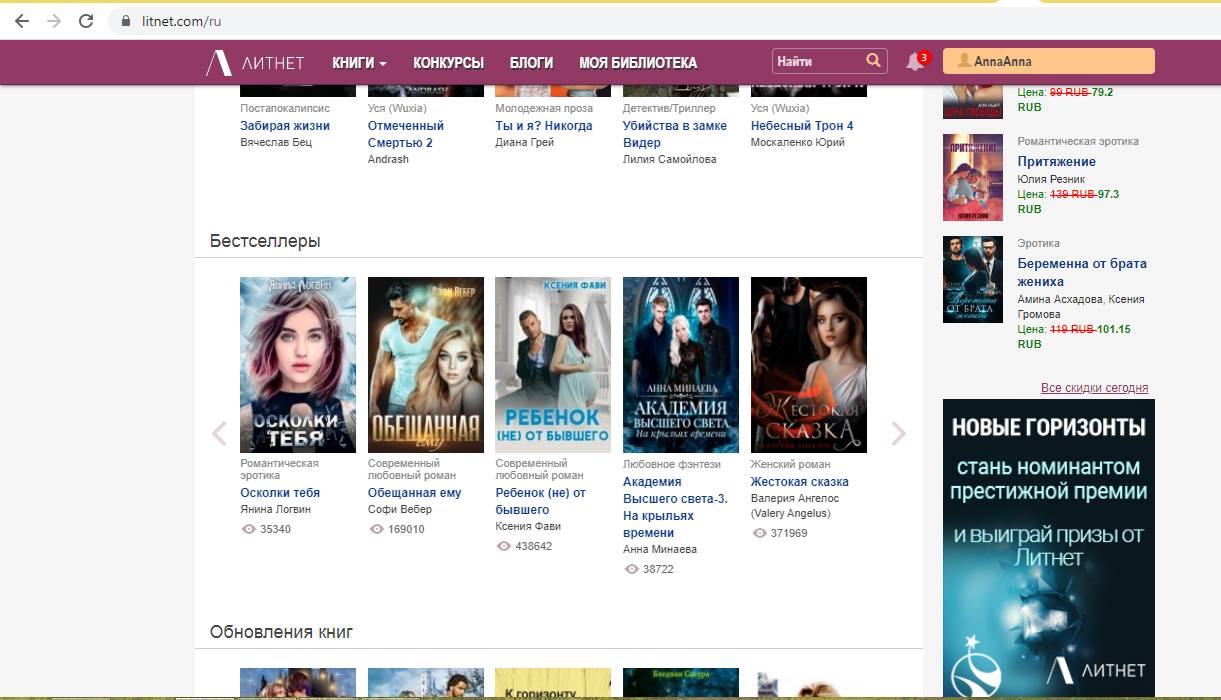Screen dimensions: 1221x700
Task: Reload the page with refresh icon
Action: [x=86, y=21]
